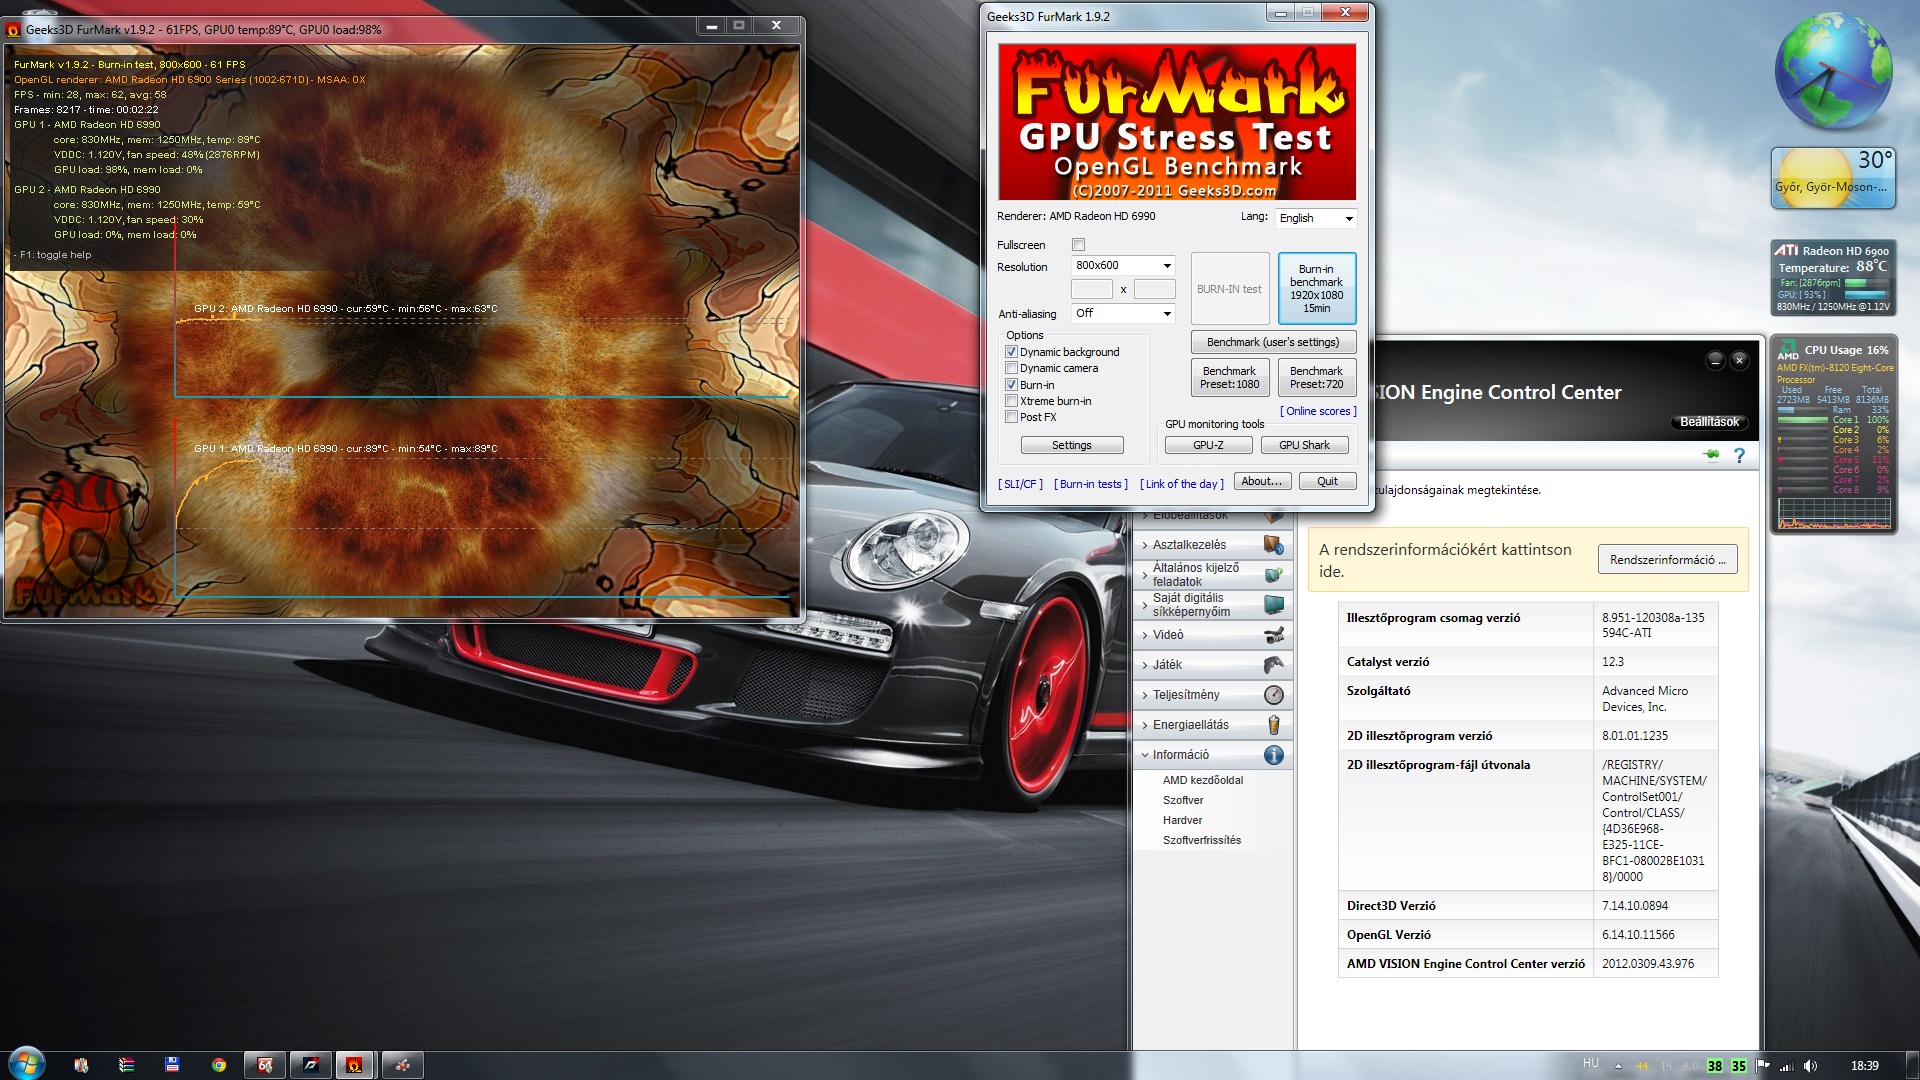
Task: Open the floppy disk taskbar icon
Action: click(x=172, y=1065)
